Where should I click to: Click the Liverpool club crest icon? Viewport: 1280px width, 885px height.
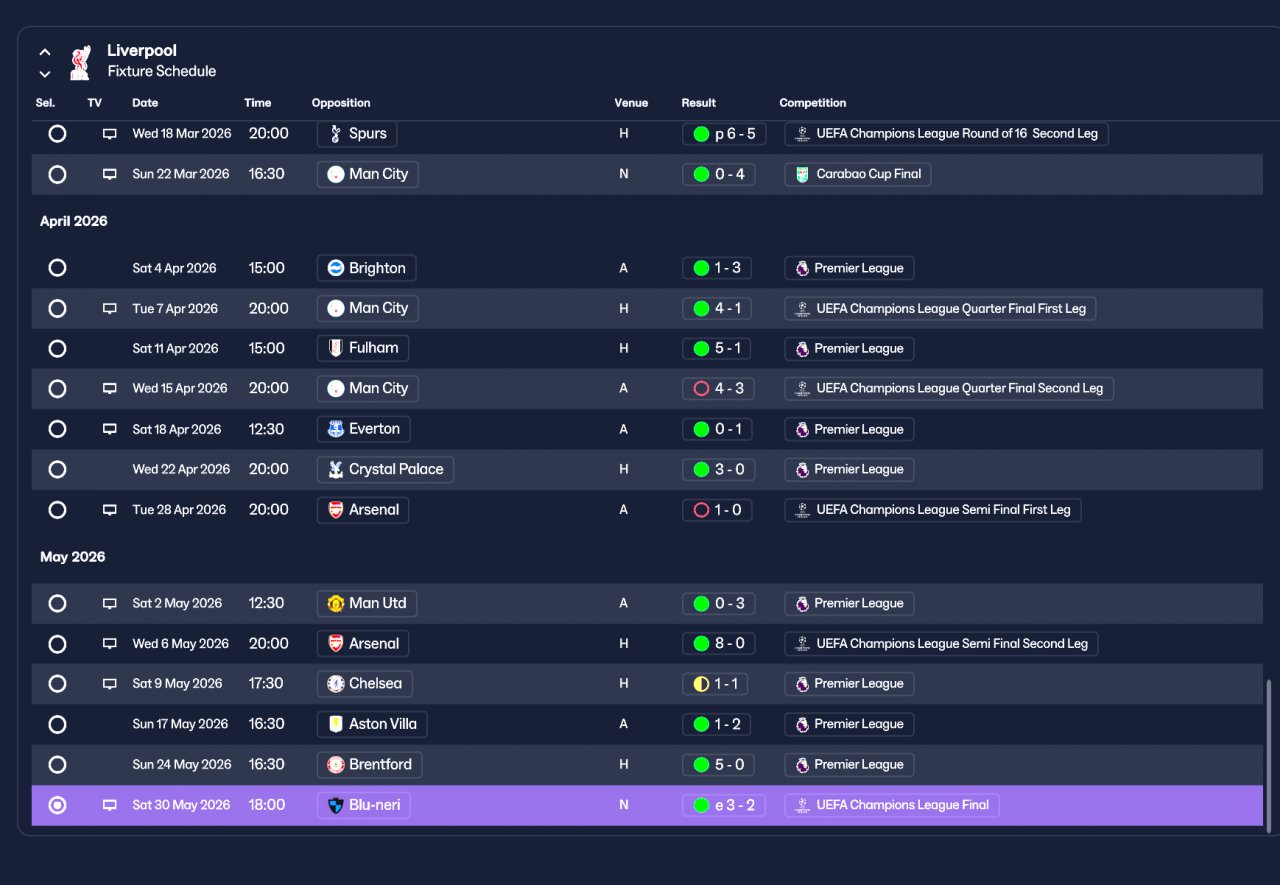[80, 61]
